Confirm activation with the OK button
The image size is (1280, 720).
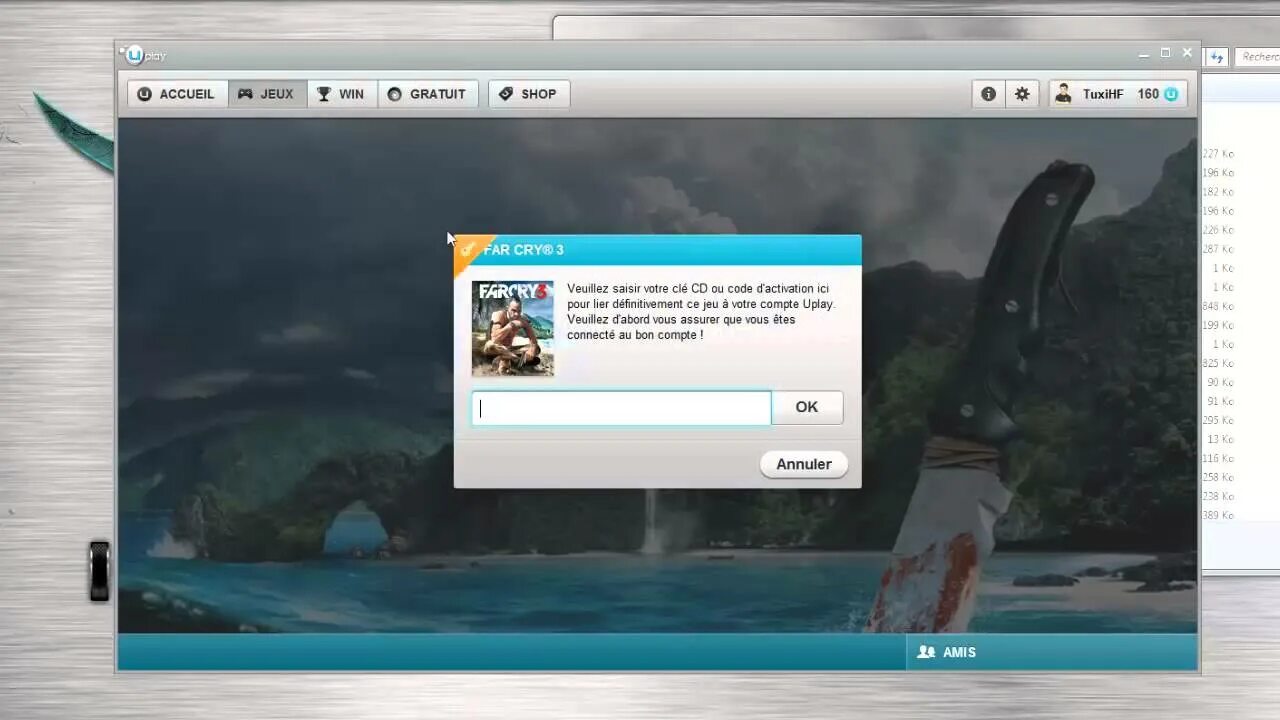[807, 407]
